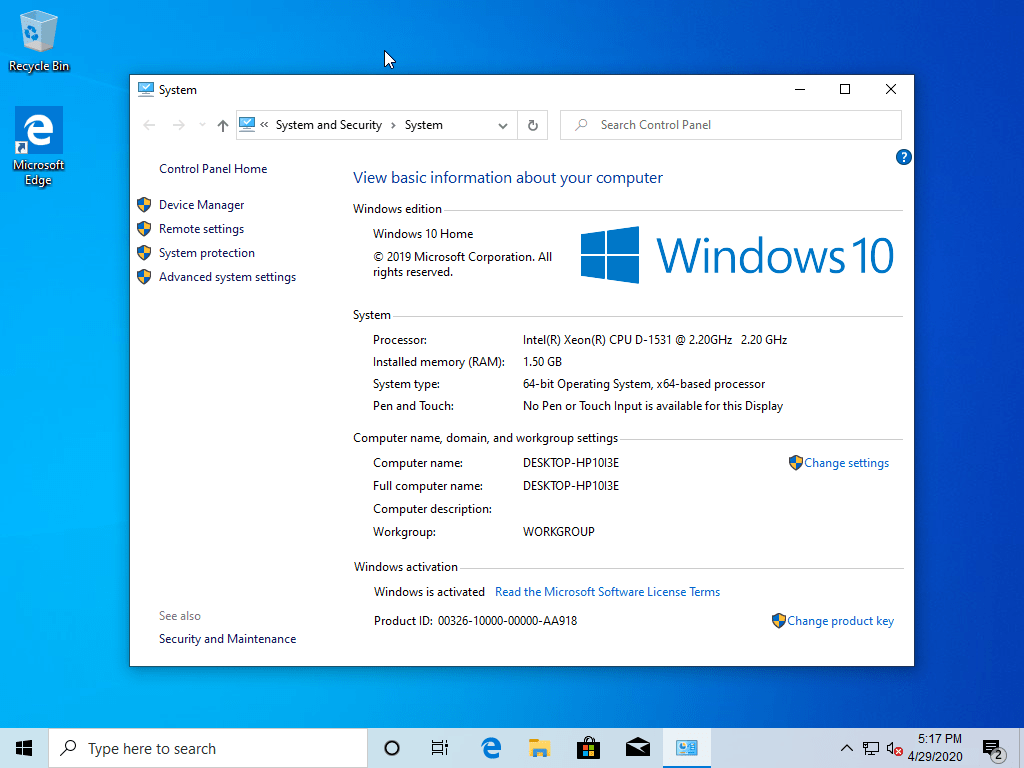The height and width of the screenshot is (768, 1024).
Task: Click the muted volume tray icon
Action: tap(895, 748)
